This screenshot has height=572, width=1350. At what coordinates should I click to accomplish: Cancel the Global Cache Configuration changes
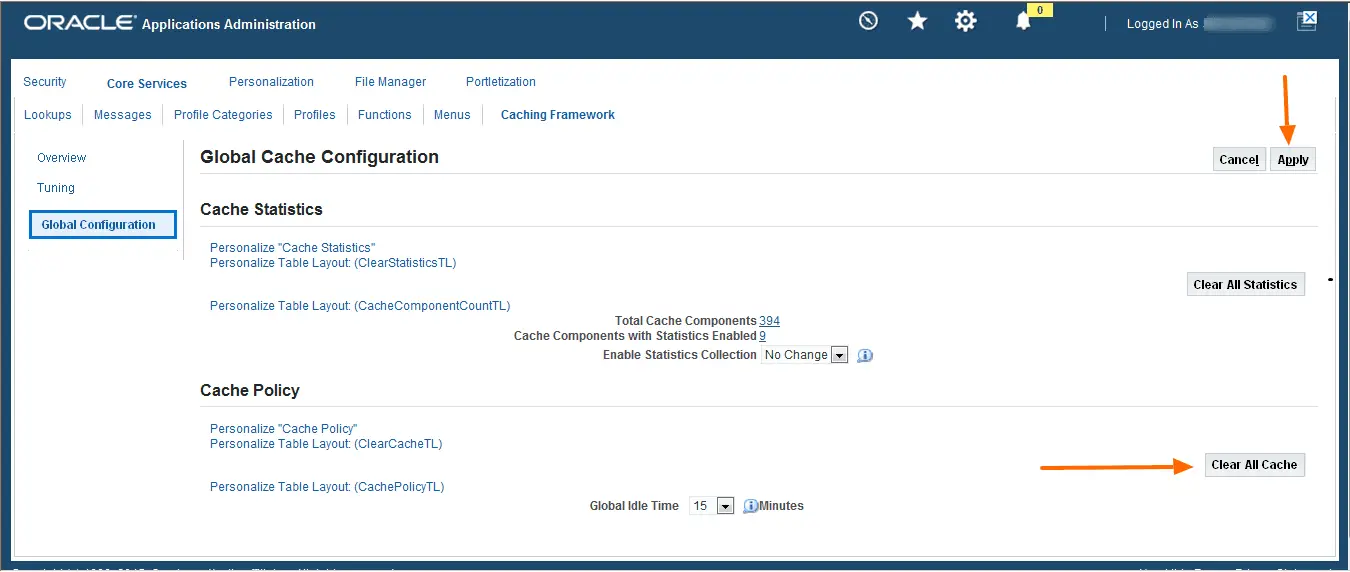click(1238, 160)
